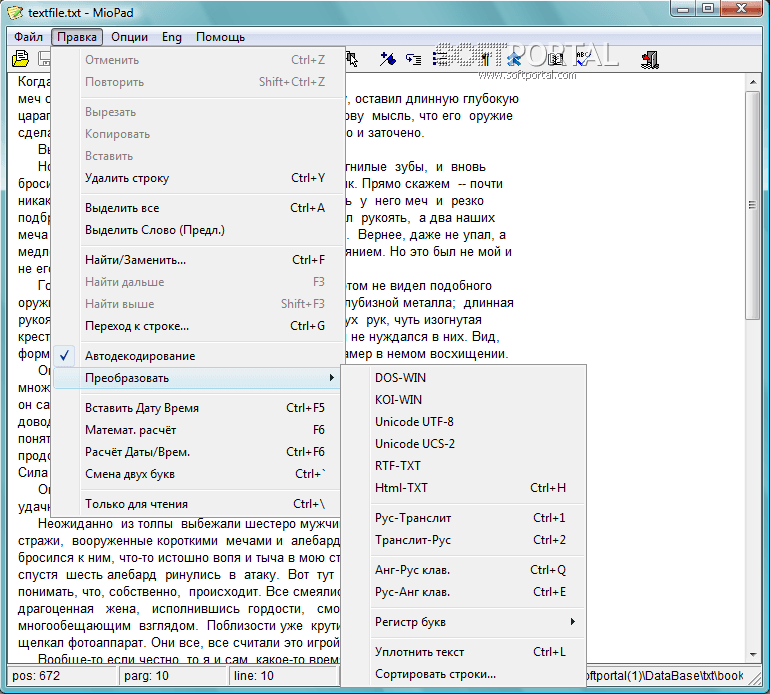Open the Помощь menu
770x694 pixels.
220,37
